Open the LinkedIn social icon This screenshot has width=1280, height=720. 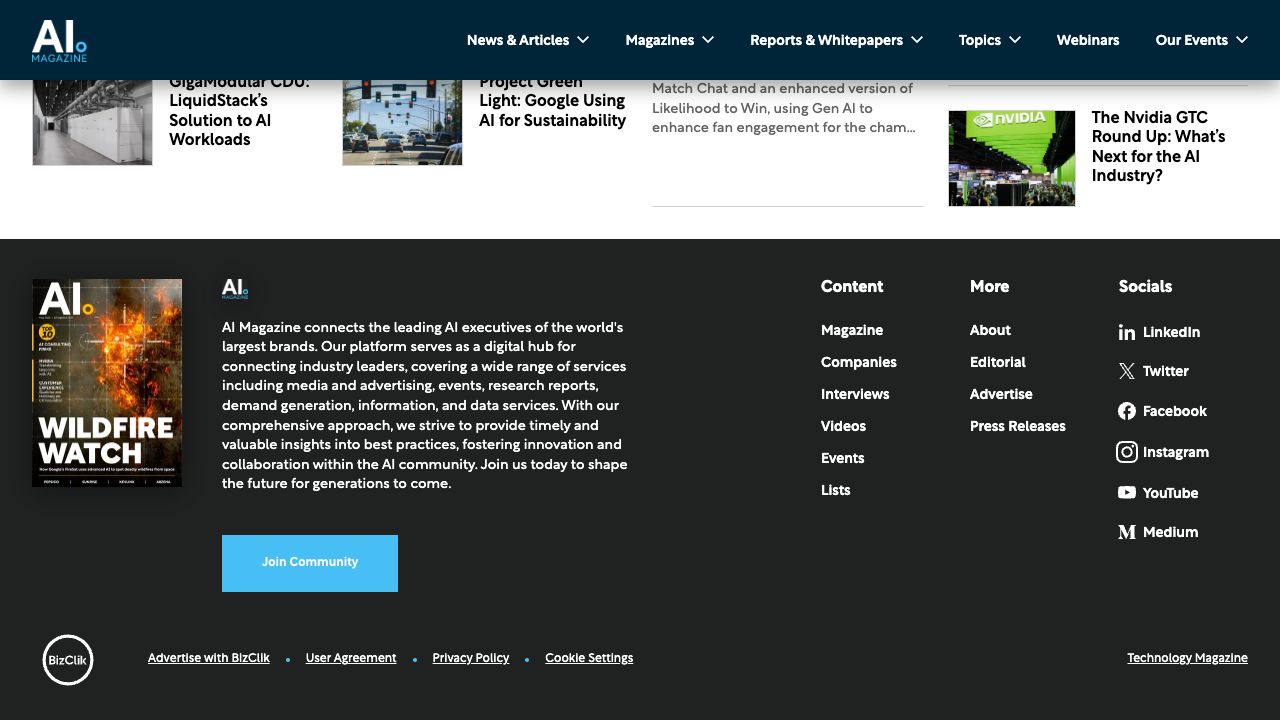(x=1127, y=333)
